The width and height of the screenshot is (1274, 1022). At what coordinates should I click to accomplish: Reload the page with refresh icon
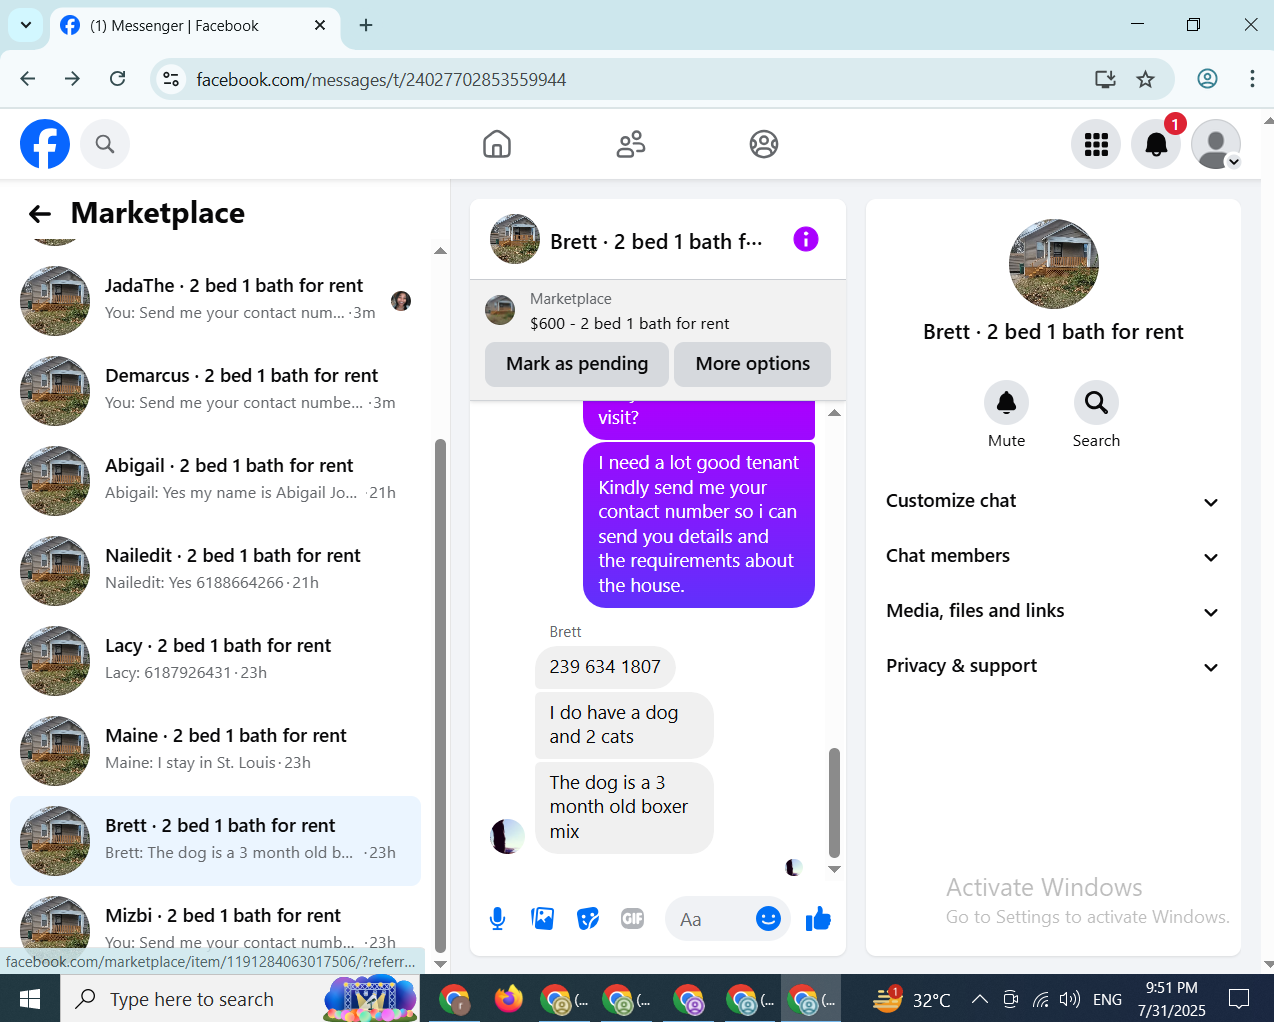point(117,79)
